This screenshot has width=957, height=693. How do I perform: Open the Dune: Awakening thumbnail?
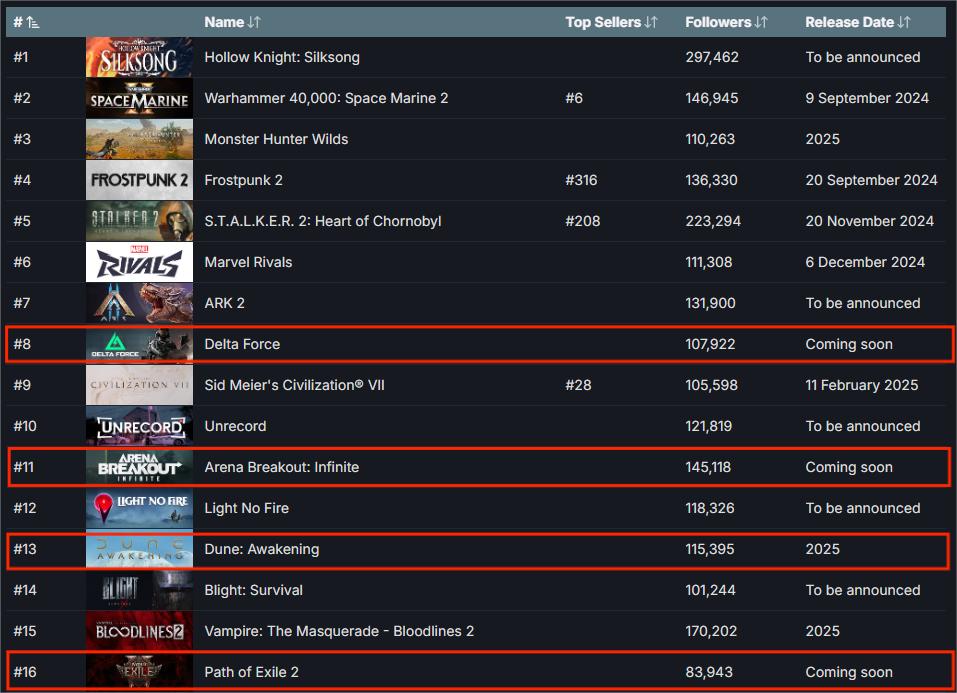tap(139, 549)
